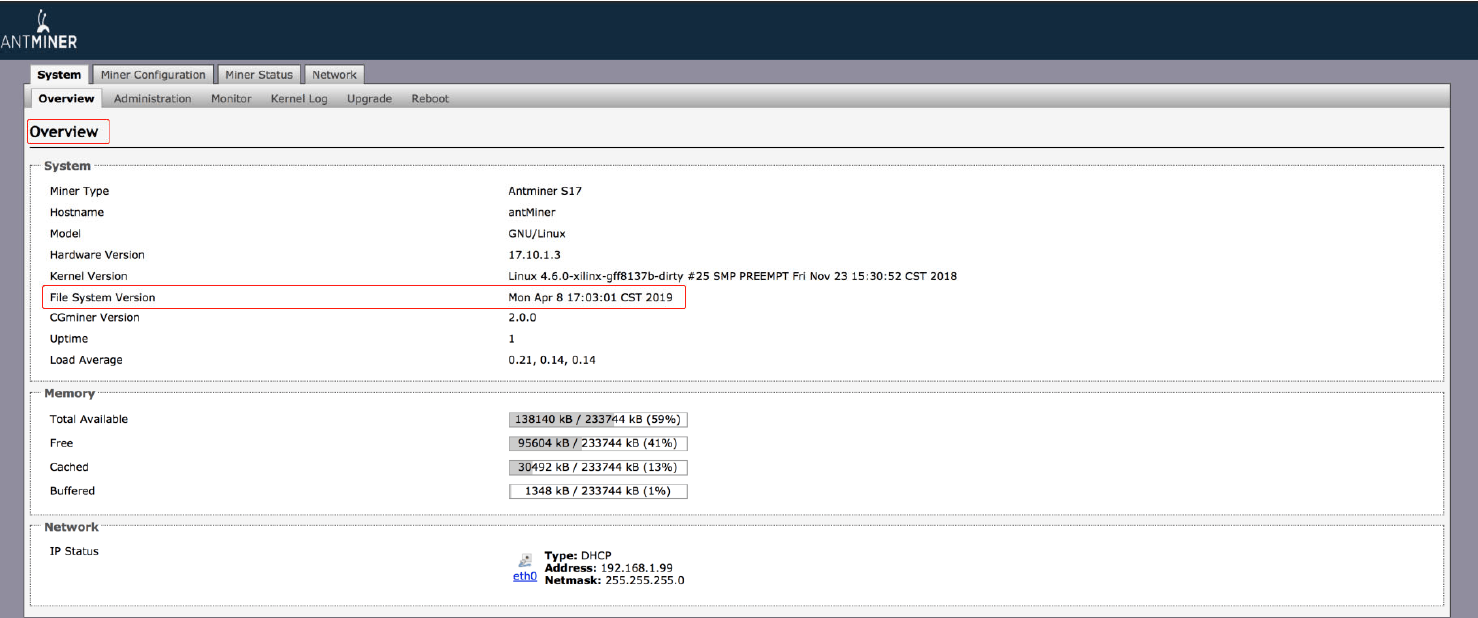Click the Hardware Version label

pos(97,255)
